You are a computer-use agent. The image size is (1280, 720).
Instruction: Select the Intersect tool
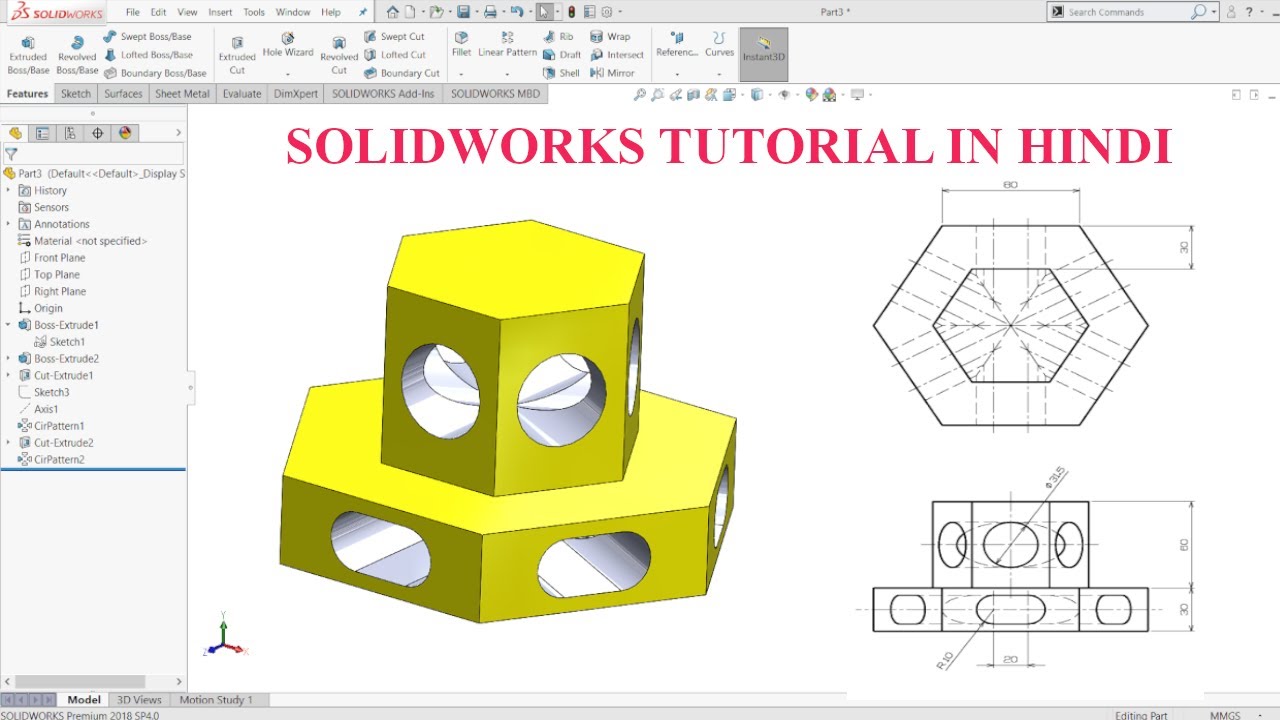point(617,55)
